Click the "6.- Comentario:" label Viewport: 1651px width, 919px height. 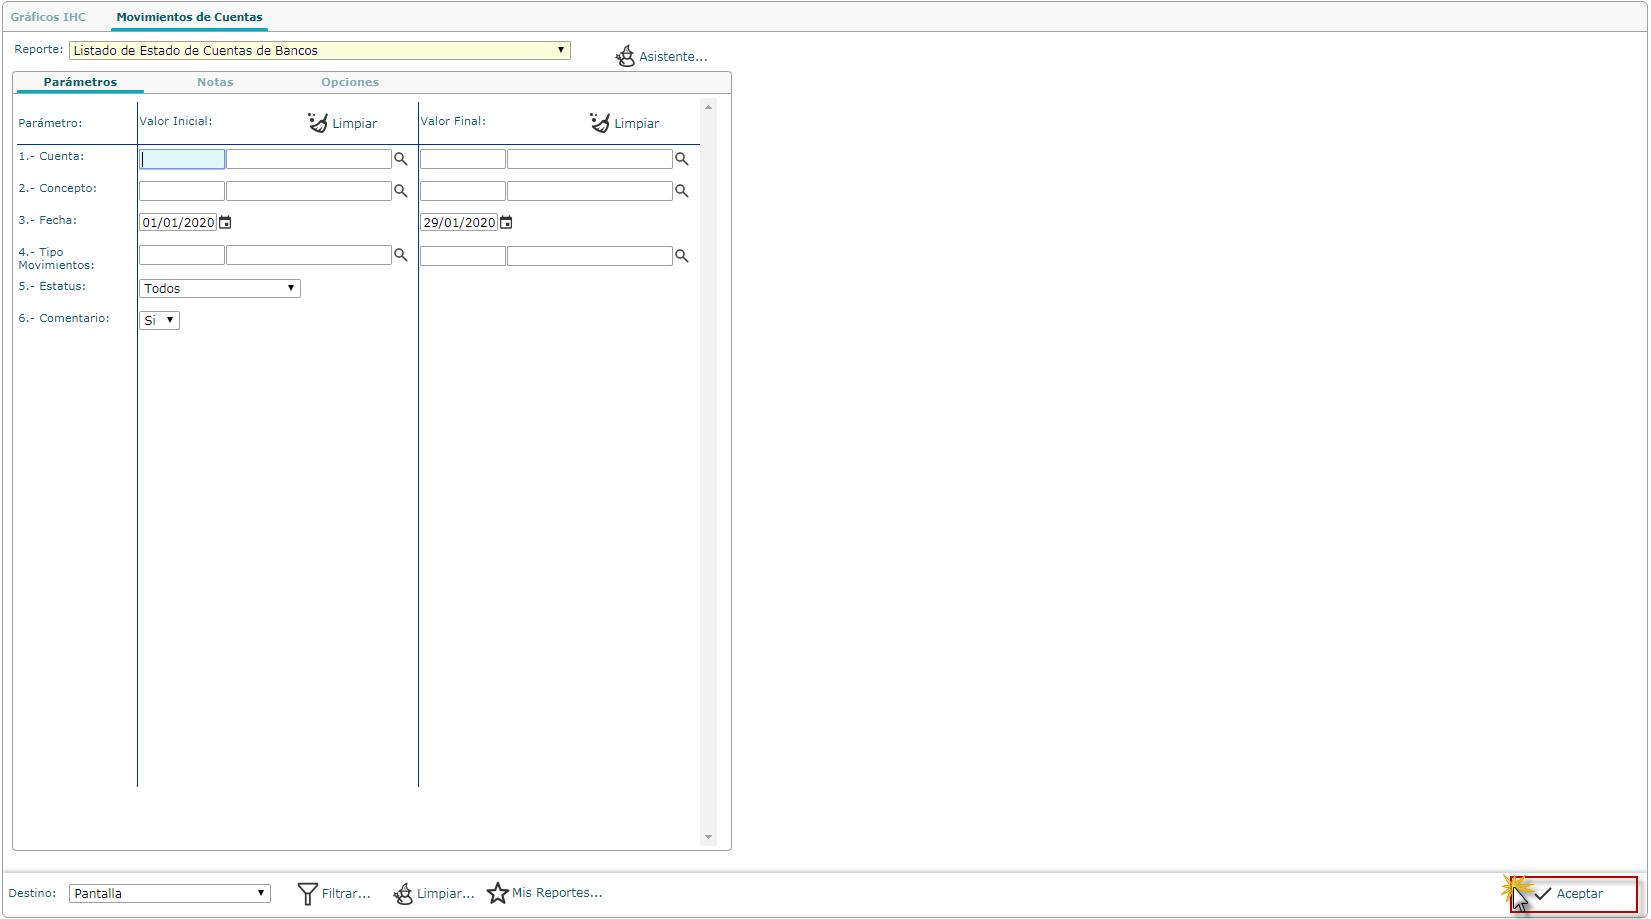(64, 318)
